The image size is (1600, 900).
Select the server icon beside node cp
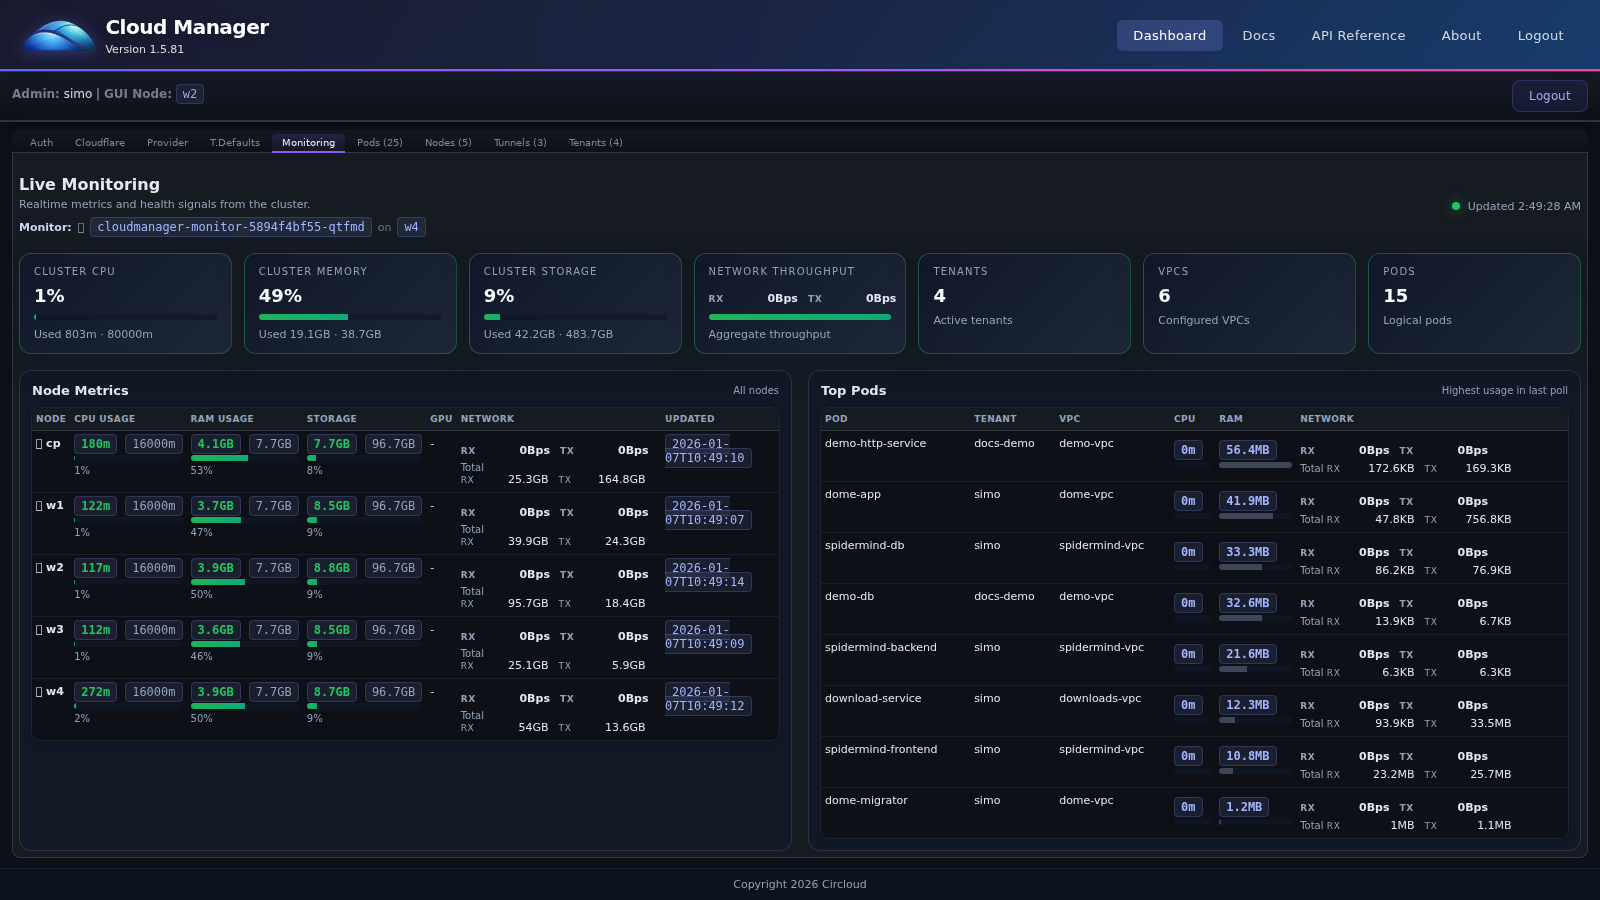39,443
